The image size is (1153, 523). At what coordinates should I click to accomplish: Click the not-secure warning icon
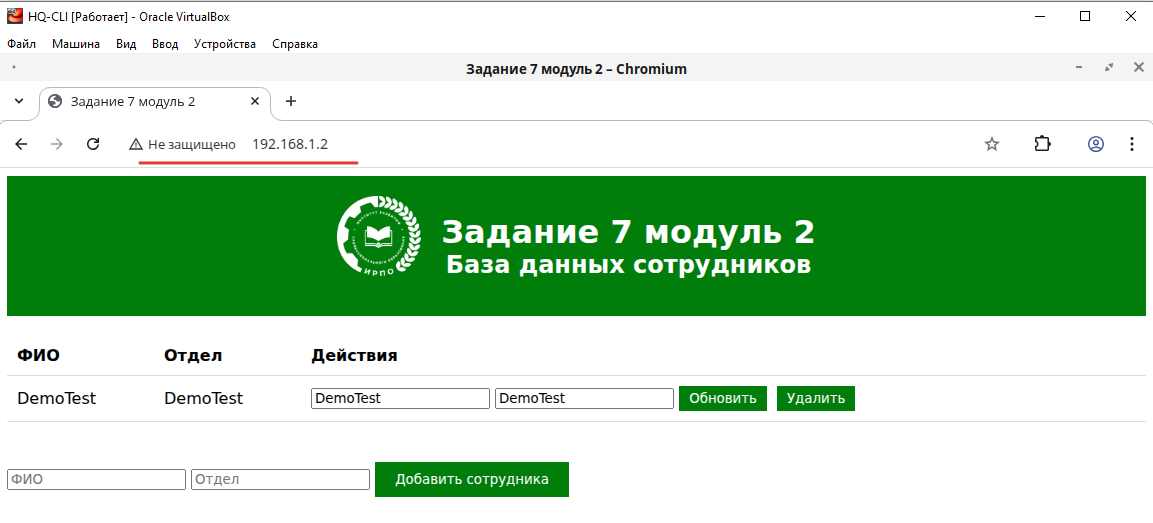tap(135, 145)
